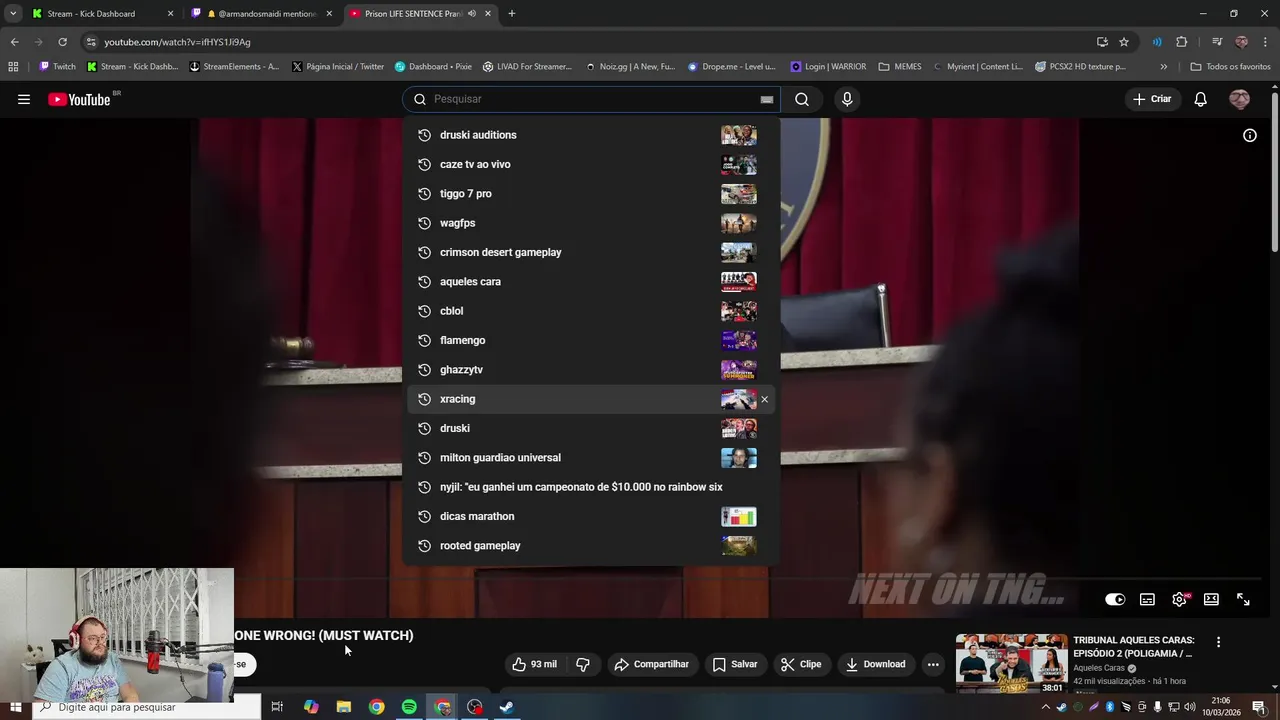This screenshot has width=1280, height=720.
Task: Select 'flamengo' from search history
Action: tap(592, 340)
